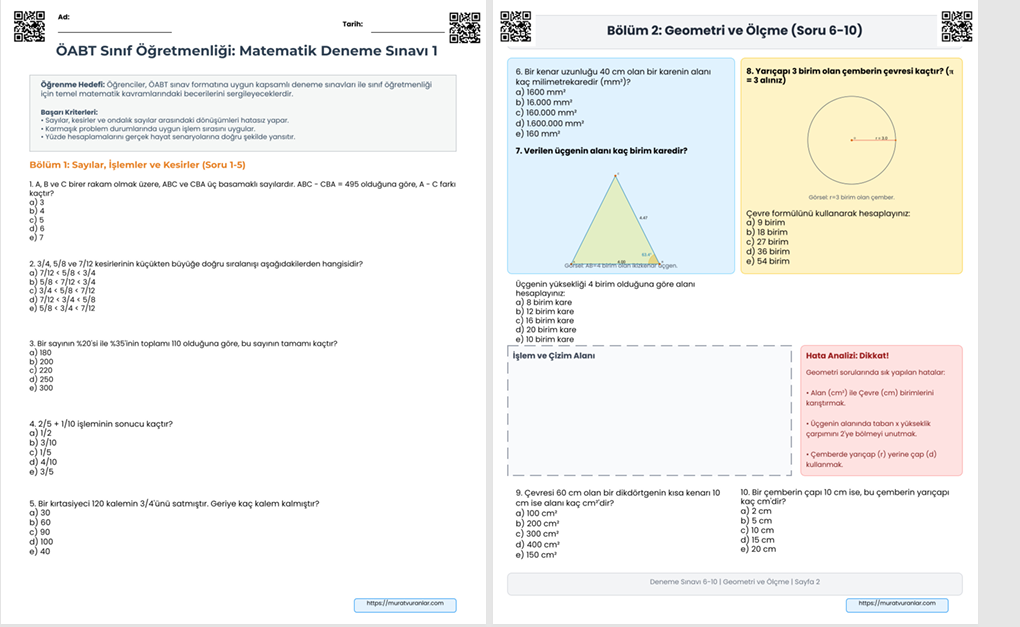This screenshot has width=1020, height=627.
Task: Click the QR code left of Bölüm 2 header
Action: pyautogui.click(x=516, y=27)
